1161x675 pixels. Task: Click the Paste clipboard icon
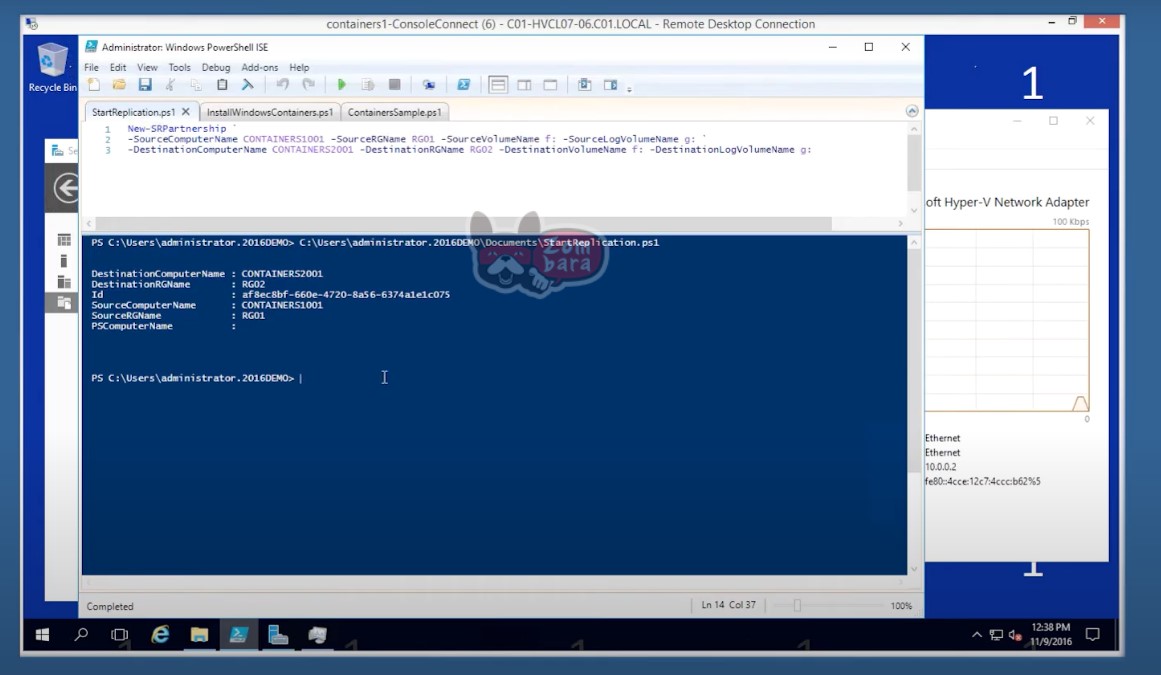click(222, 85)
